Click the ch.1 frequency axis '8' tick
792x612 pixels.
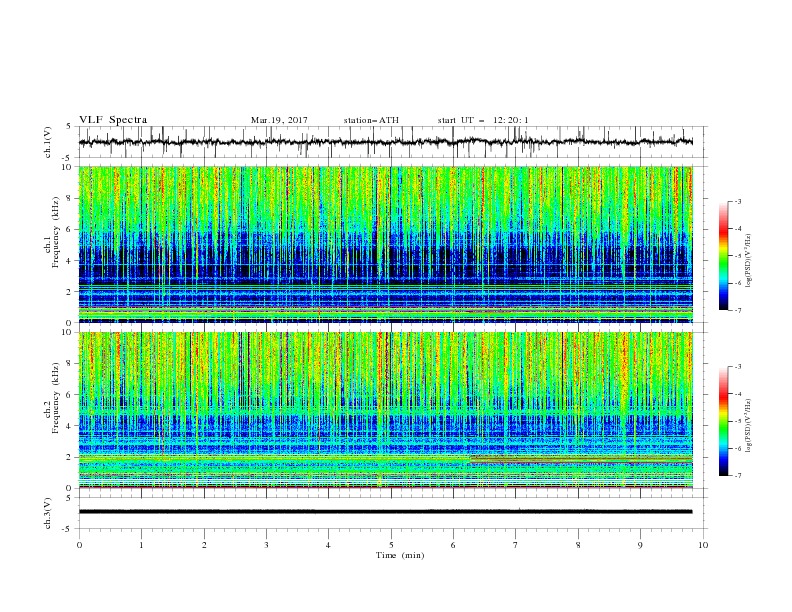click(71, 198)
